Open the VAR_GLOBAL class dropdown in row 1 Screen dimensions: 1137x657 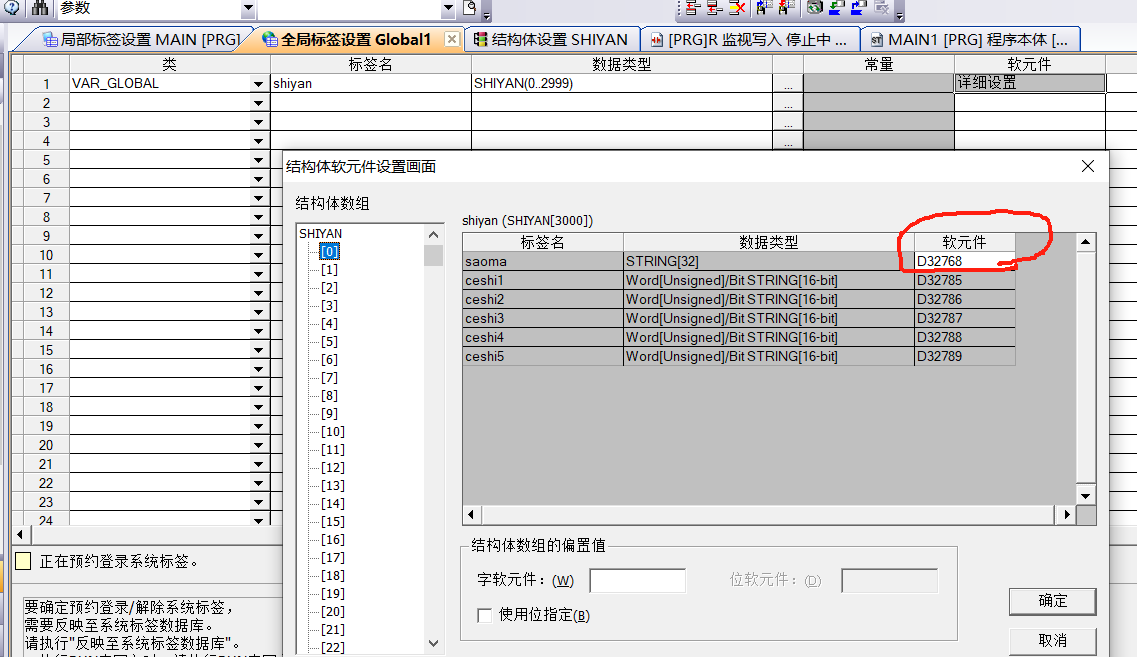[259, 85]
